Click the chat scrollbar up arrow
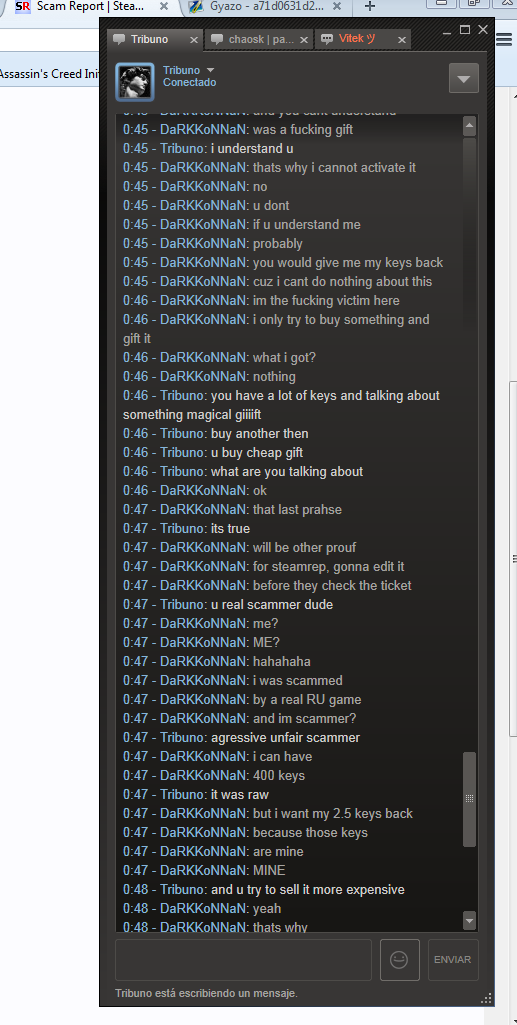 point(469,126)
